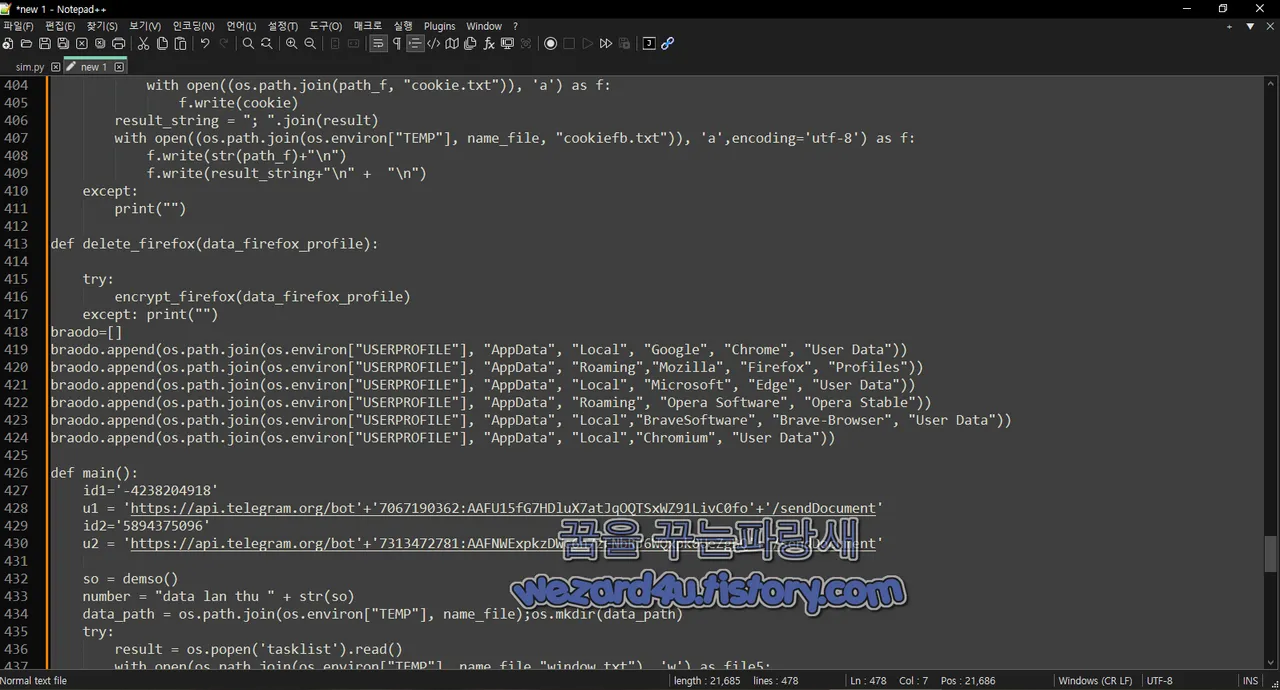Open the Function List (fx) icon

pyautogui.click(x=488, y=44)
